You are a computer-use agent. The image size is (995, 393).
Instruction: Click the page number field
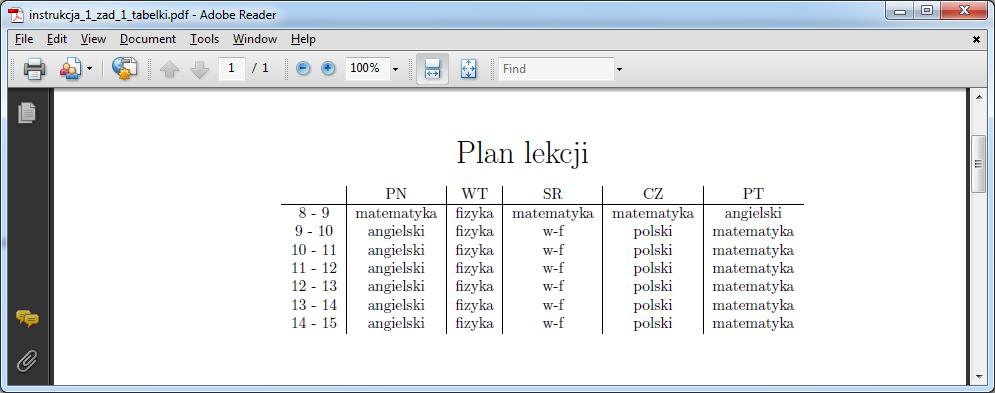[x=232, y=69]
